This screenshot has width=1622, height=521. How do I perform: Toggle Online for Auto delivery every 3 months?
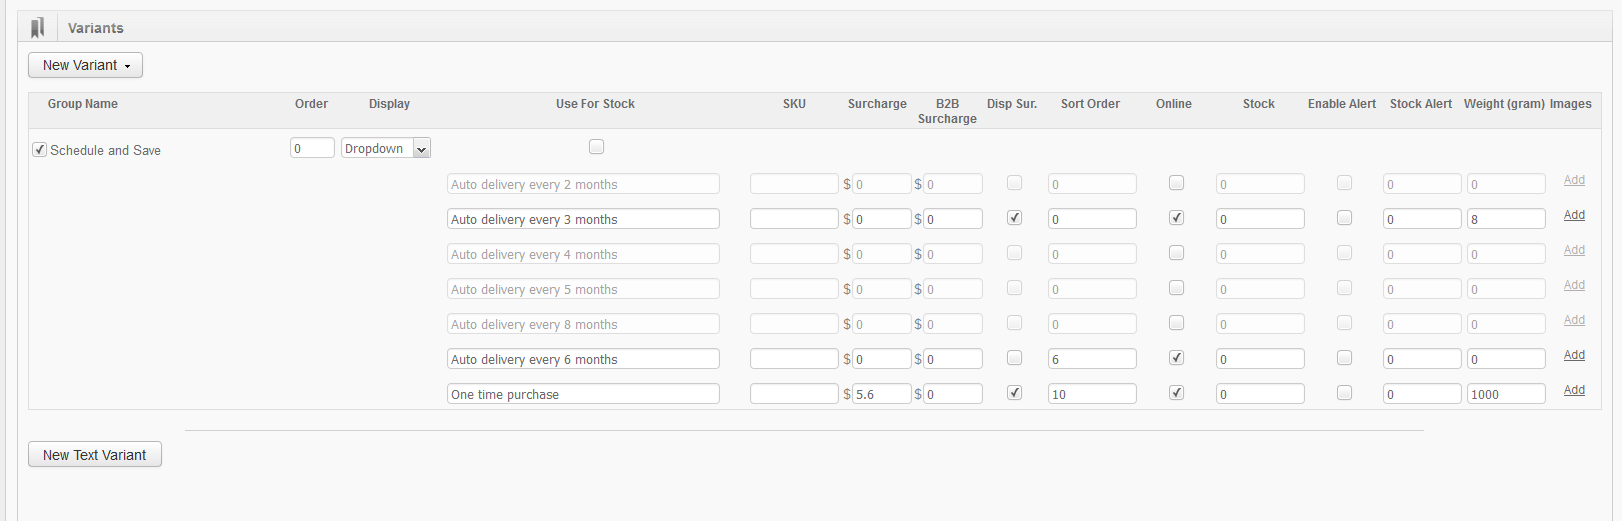coord(1177,218)
